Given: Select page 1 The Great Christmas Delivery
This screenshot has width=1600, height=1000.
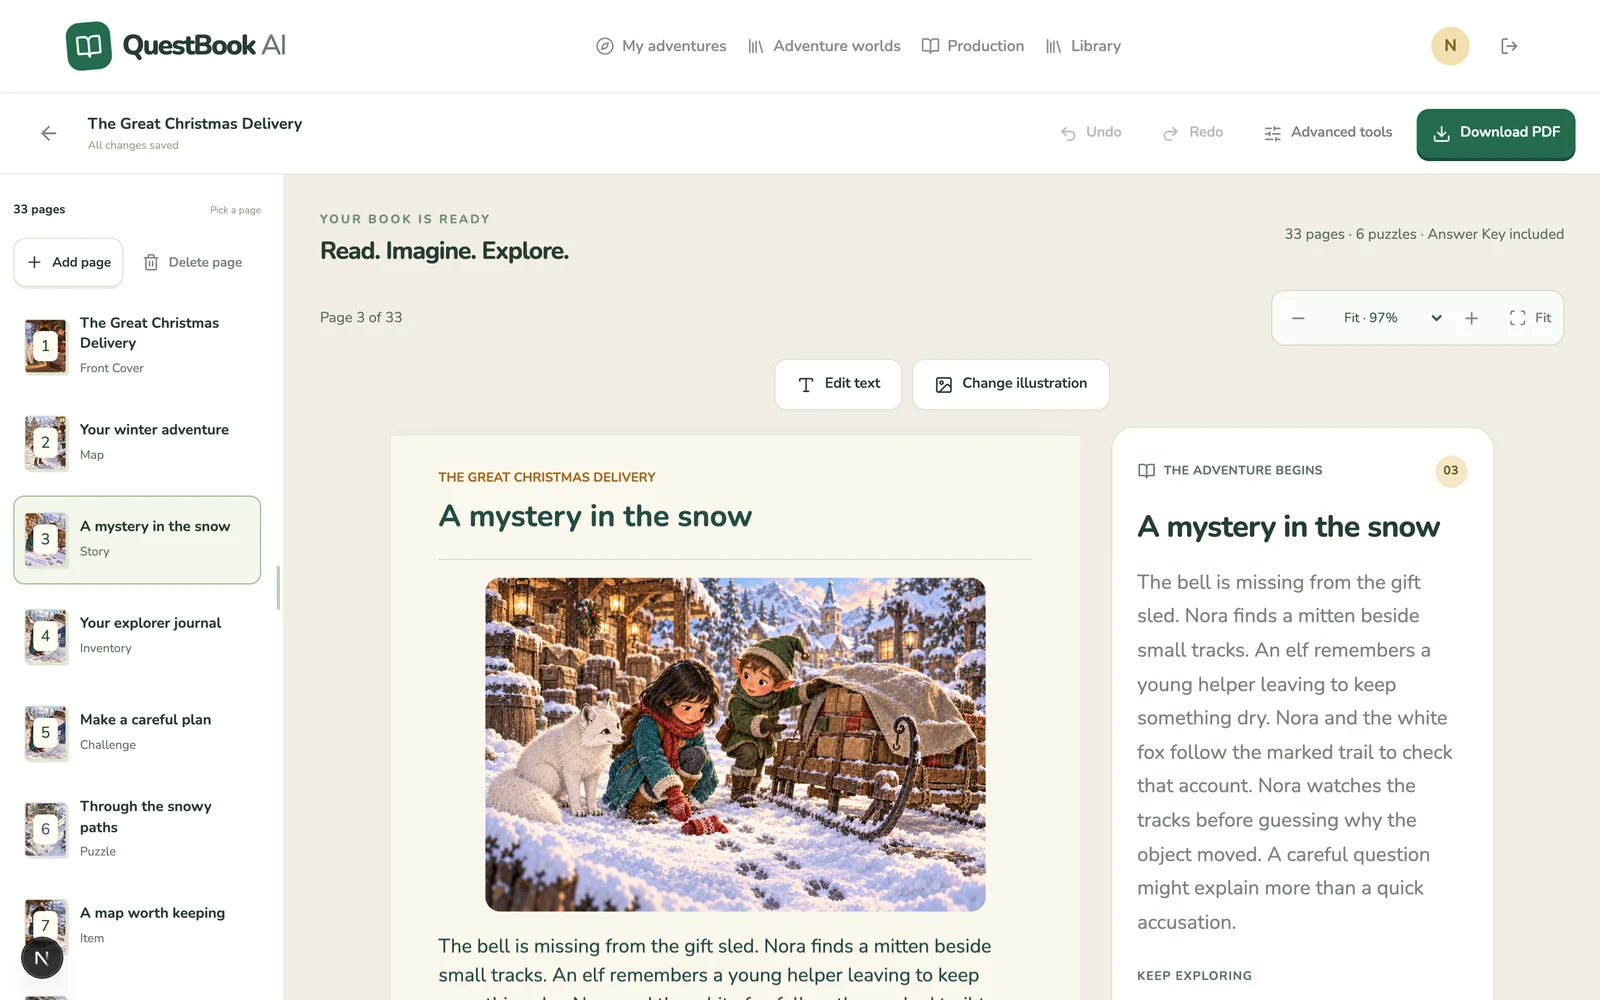Looking at the screenshot, I should pyautogui.click(x=137, y=346).
